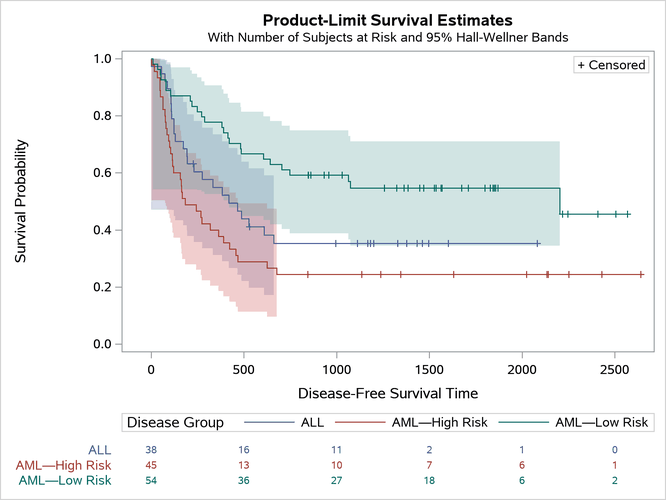Click the 1500 tick on x-axis
The width and height of the screenshot is (666, 500).
pos(429,368)
